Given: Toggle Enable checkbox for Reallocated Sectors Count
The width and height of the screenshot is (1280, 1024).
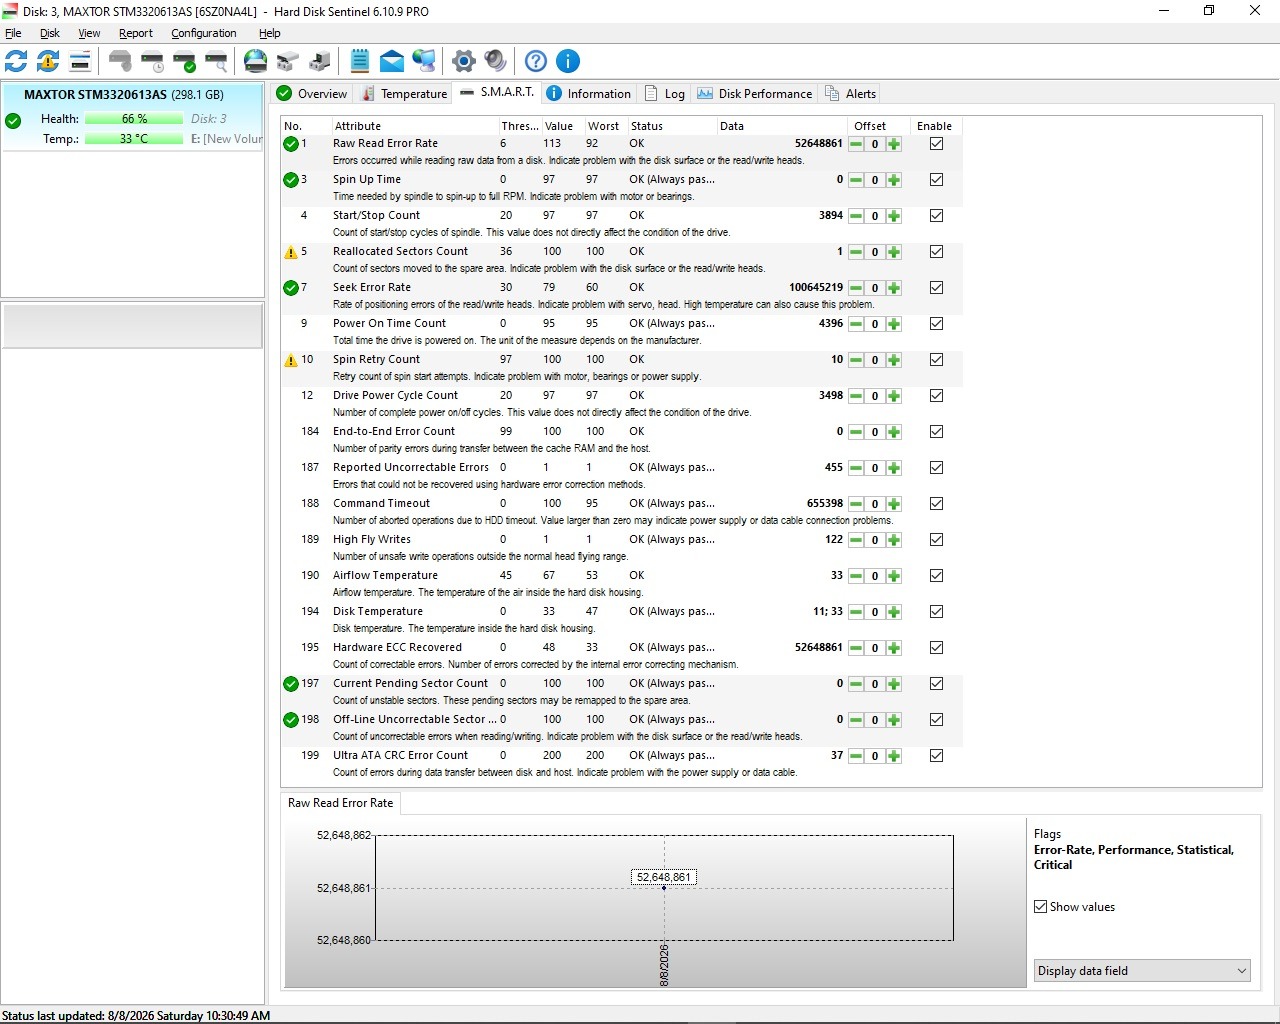Looking at the screenshot, I should [x=936, y=252].
